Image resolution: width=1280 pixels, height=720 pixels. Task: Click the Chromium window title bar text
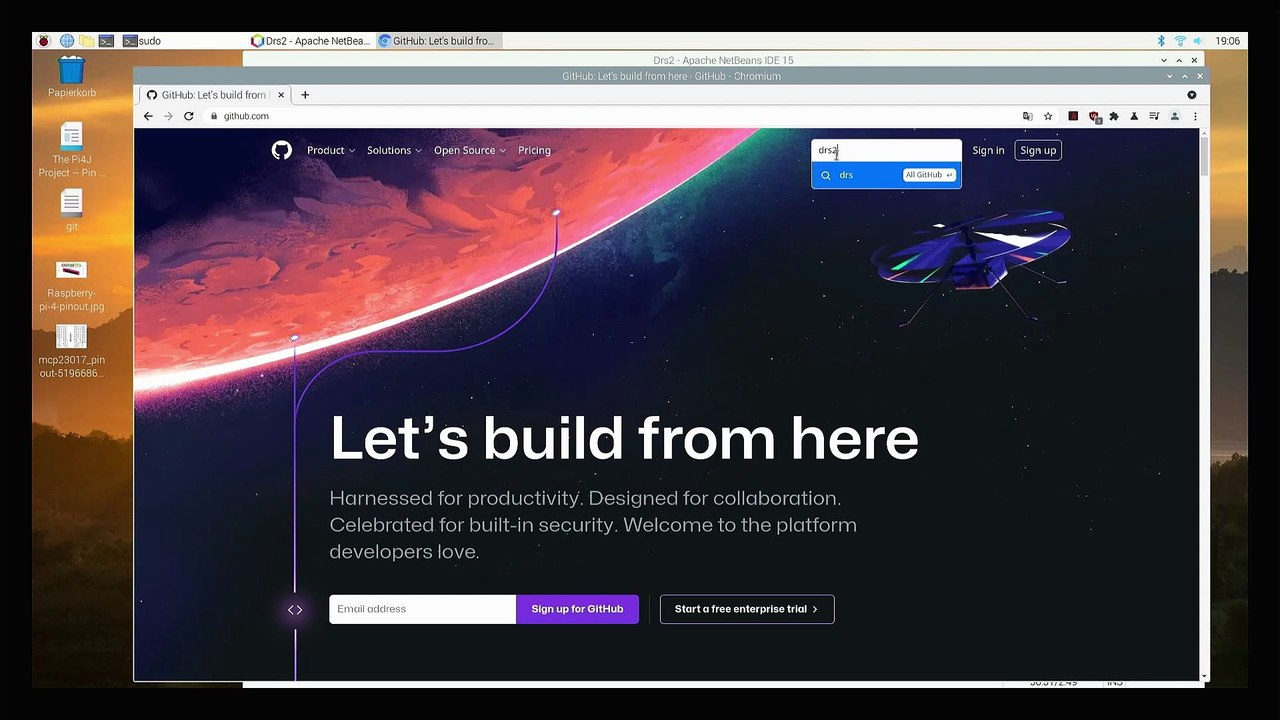(671, 76)
